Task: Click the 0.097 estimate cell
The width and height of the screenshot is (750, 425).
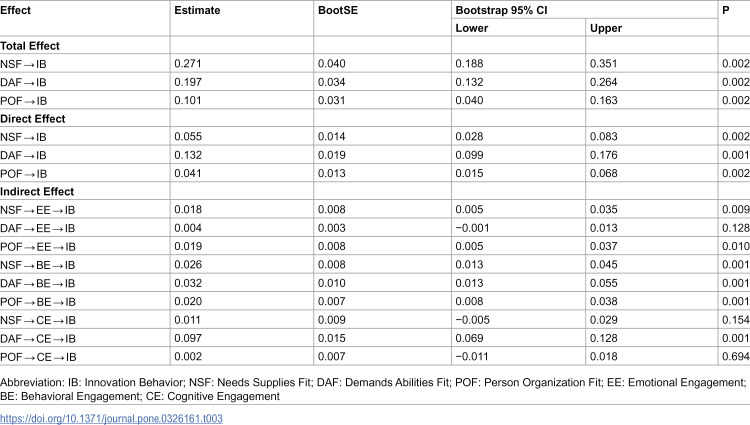Action: point(188,338)
